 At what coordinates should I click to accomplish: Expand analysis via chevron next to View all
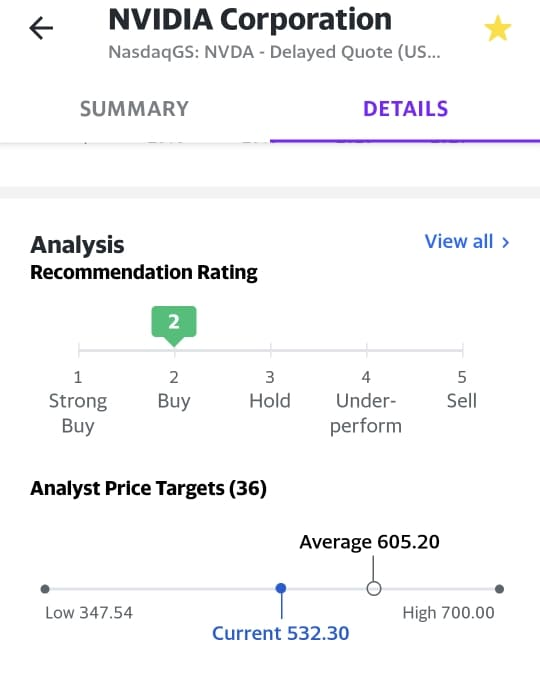505,242
